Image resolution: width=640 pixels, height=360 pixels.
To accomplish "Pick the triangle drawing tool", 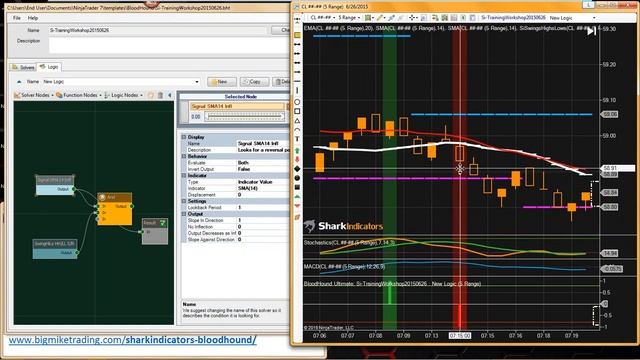I will pos(297,121).
